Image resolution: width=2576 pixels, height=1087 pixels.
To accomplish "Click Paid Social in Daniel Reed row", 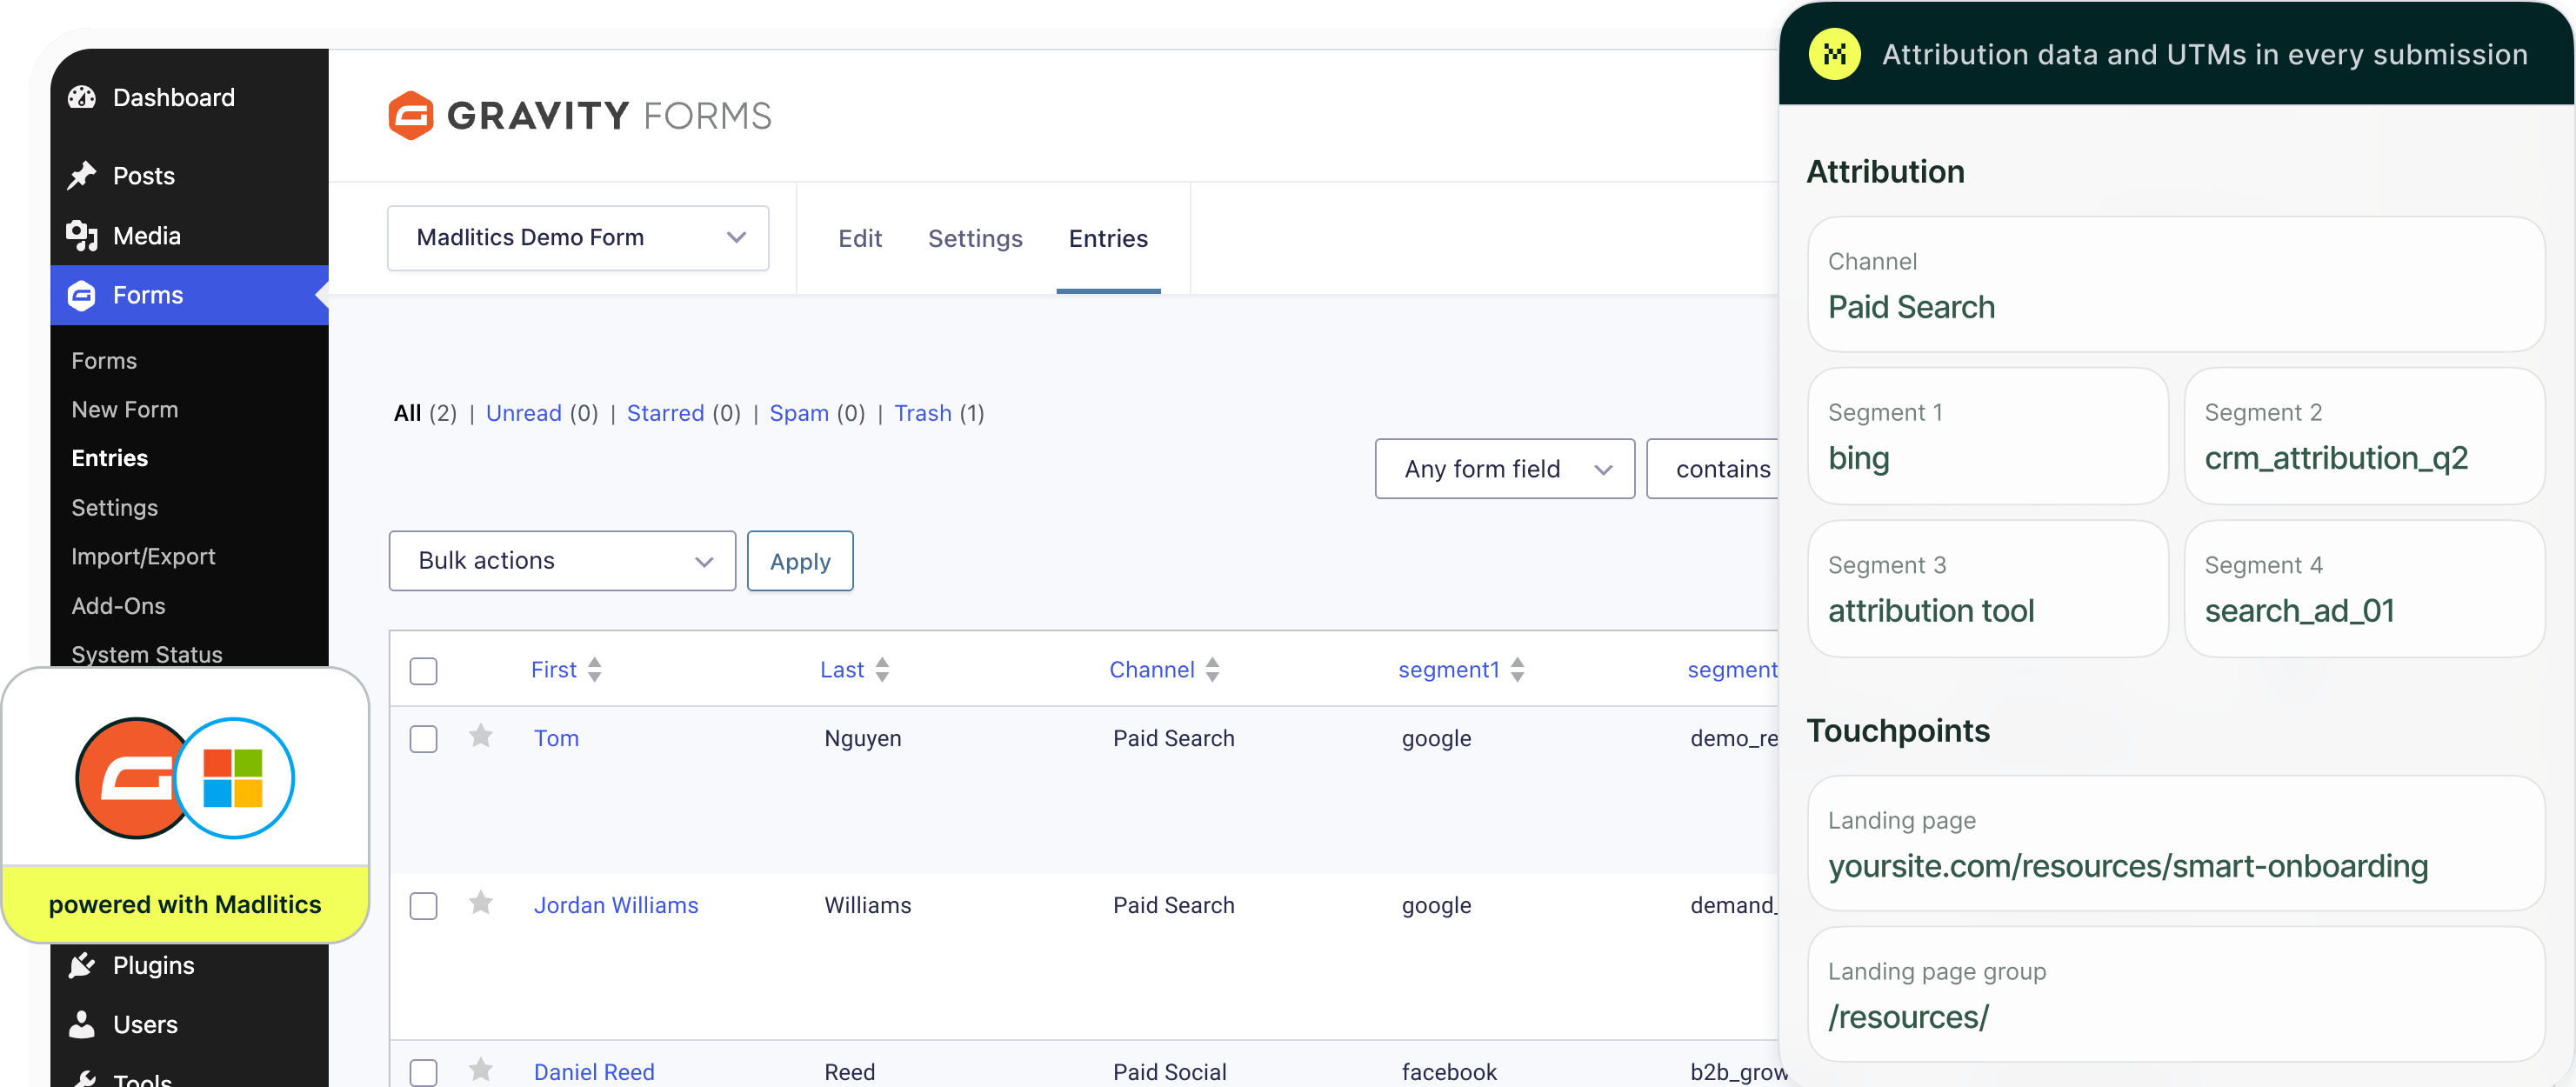I will click(1170, 1072).
